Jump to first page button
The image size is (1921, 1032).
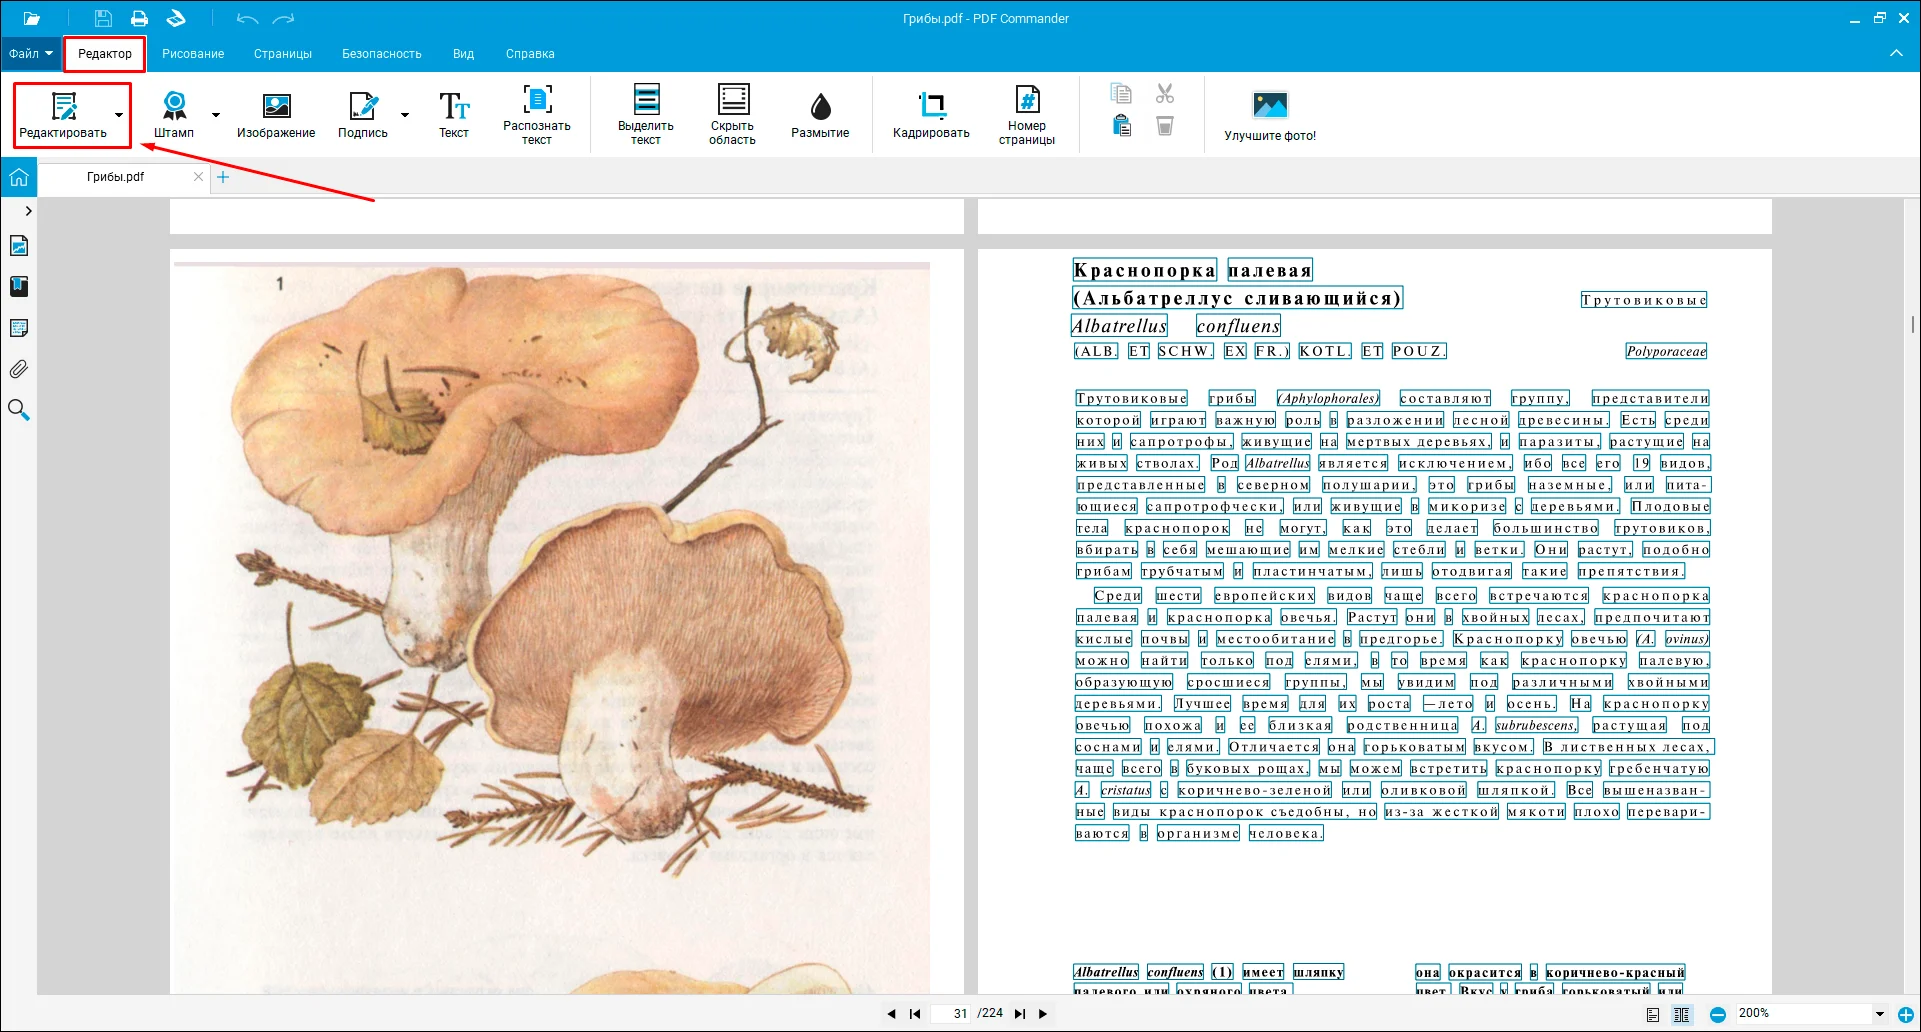(x=915, y=1014)
